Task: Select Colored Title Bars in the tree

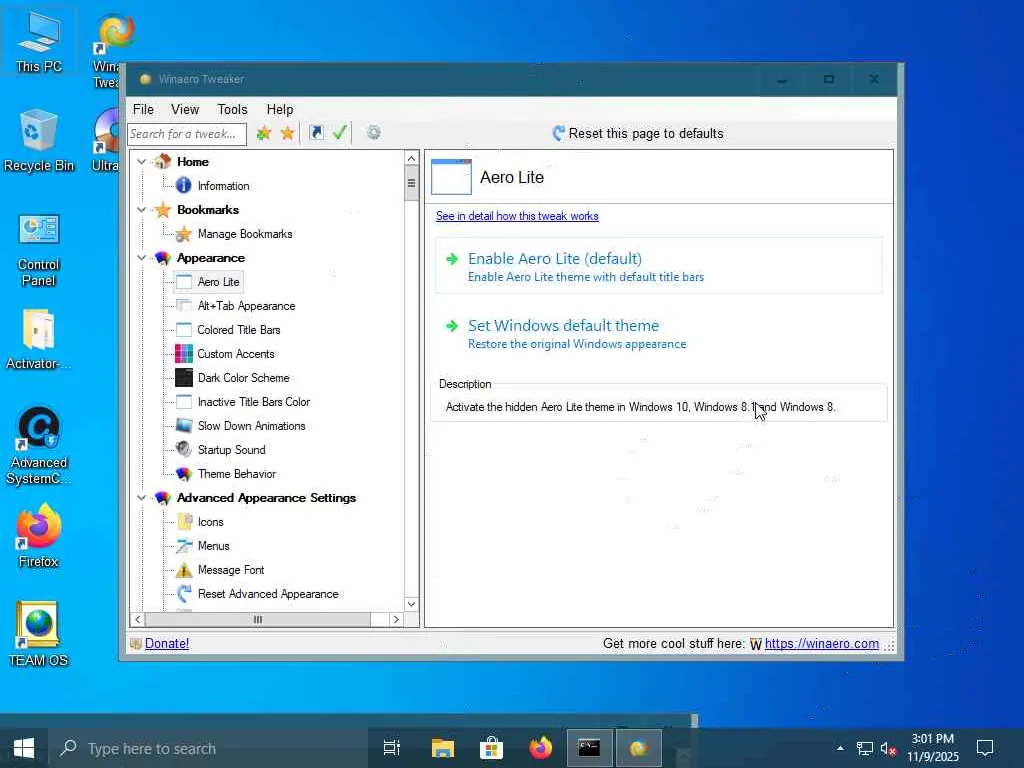Action: click(x=239, y=330)
